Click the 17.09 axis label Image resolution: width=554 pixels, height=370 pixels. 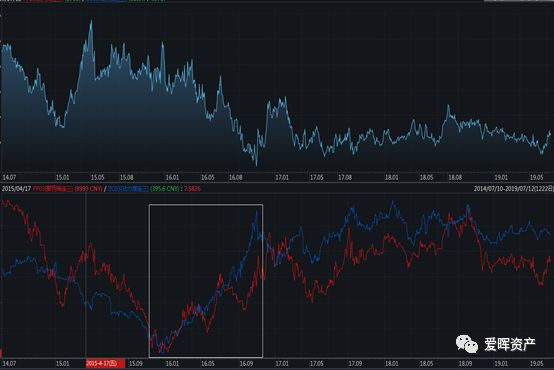pos(355,363)
